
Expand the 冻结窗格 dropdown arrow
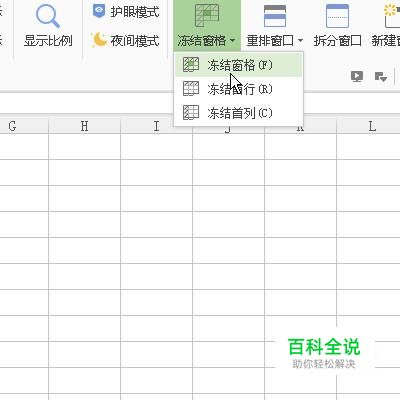232,41
